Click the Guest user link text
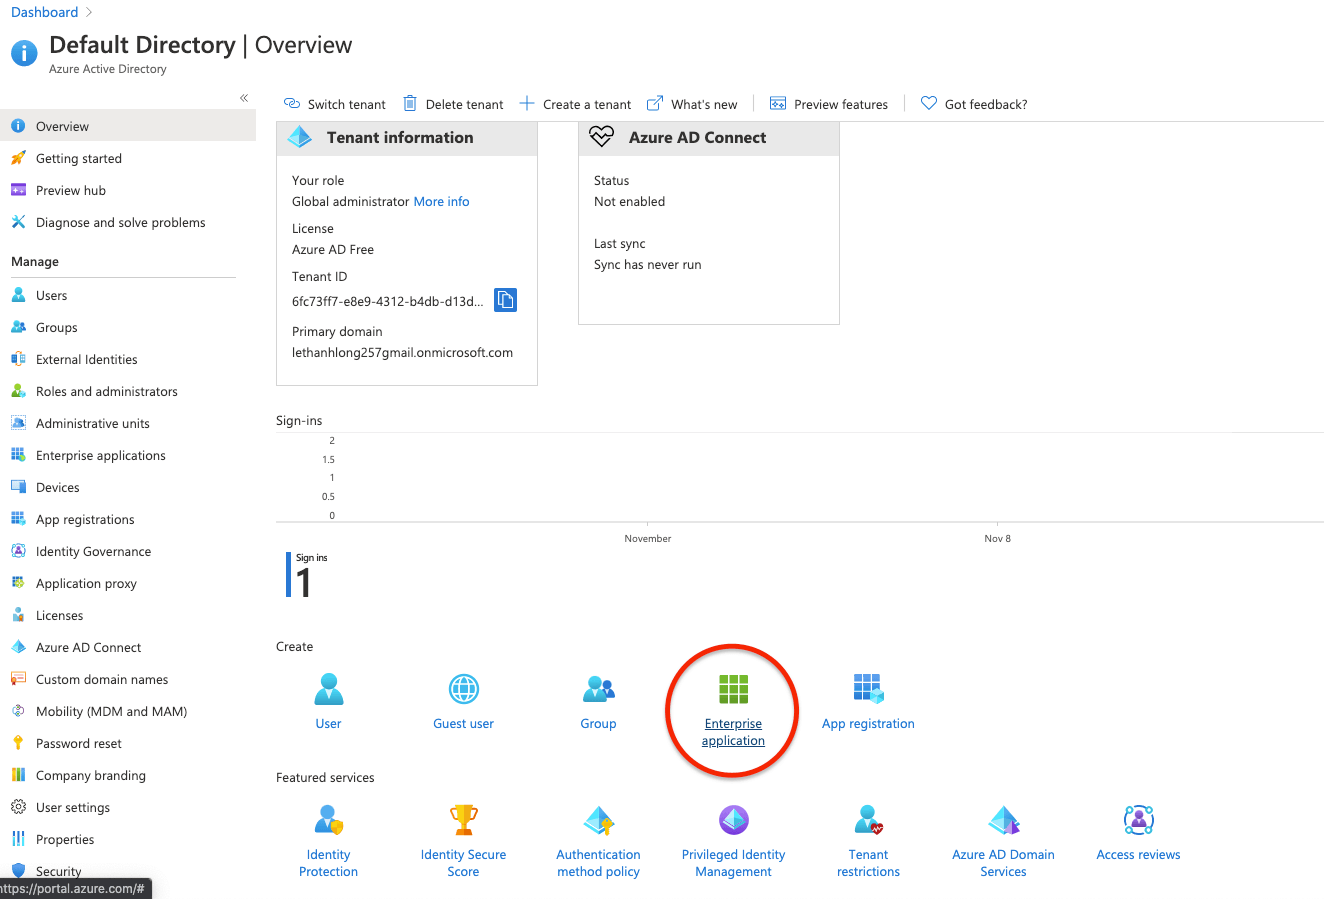Image resolution: width=1324 pixels, height=899 pixels. (x=463, y=724)
